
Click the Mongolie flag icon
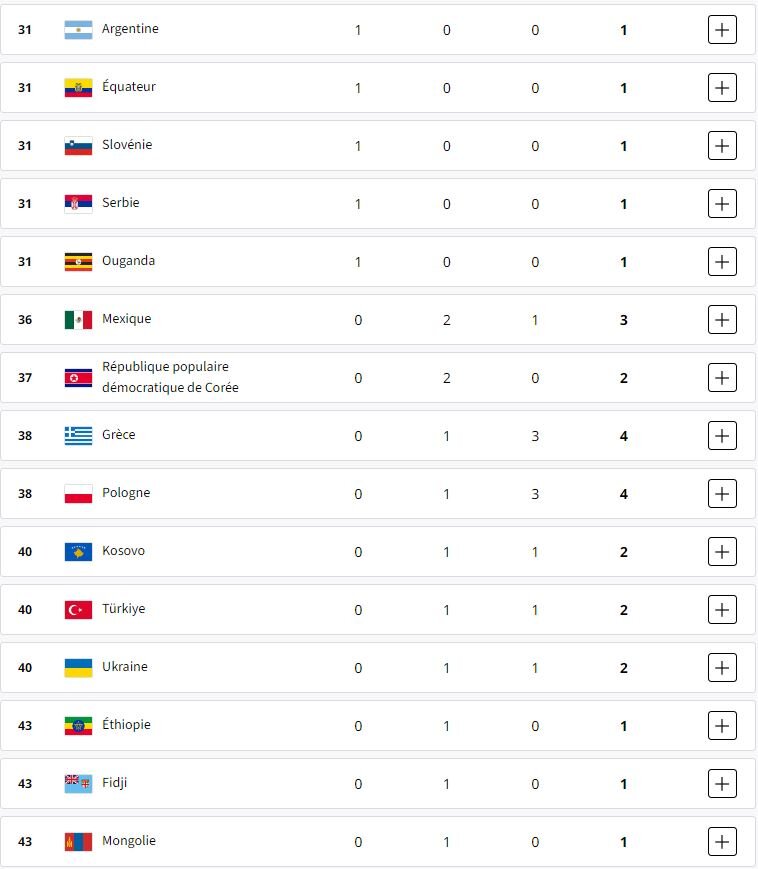click(78, 842)
